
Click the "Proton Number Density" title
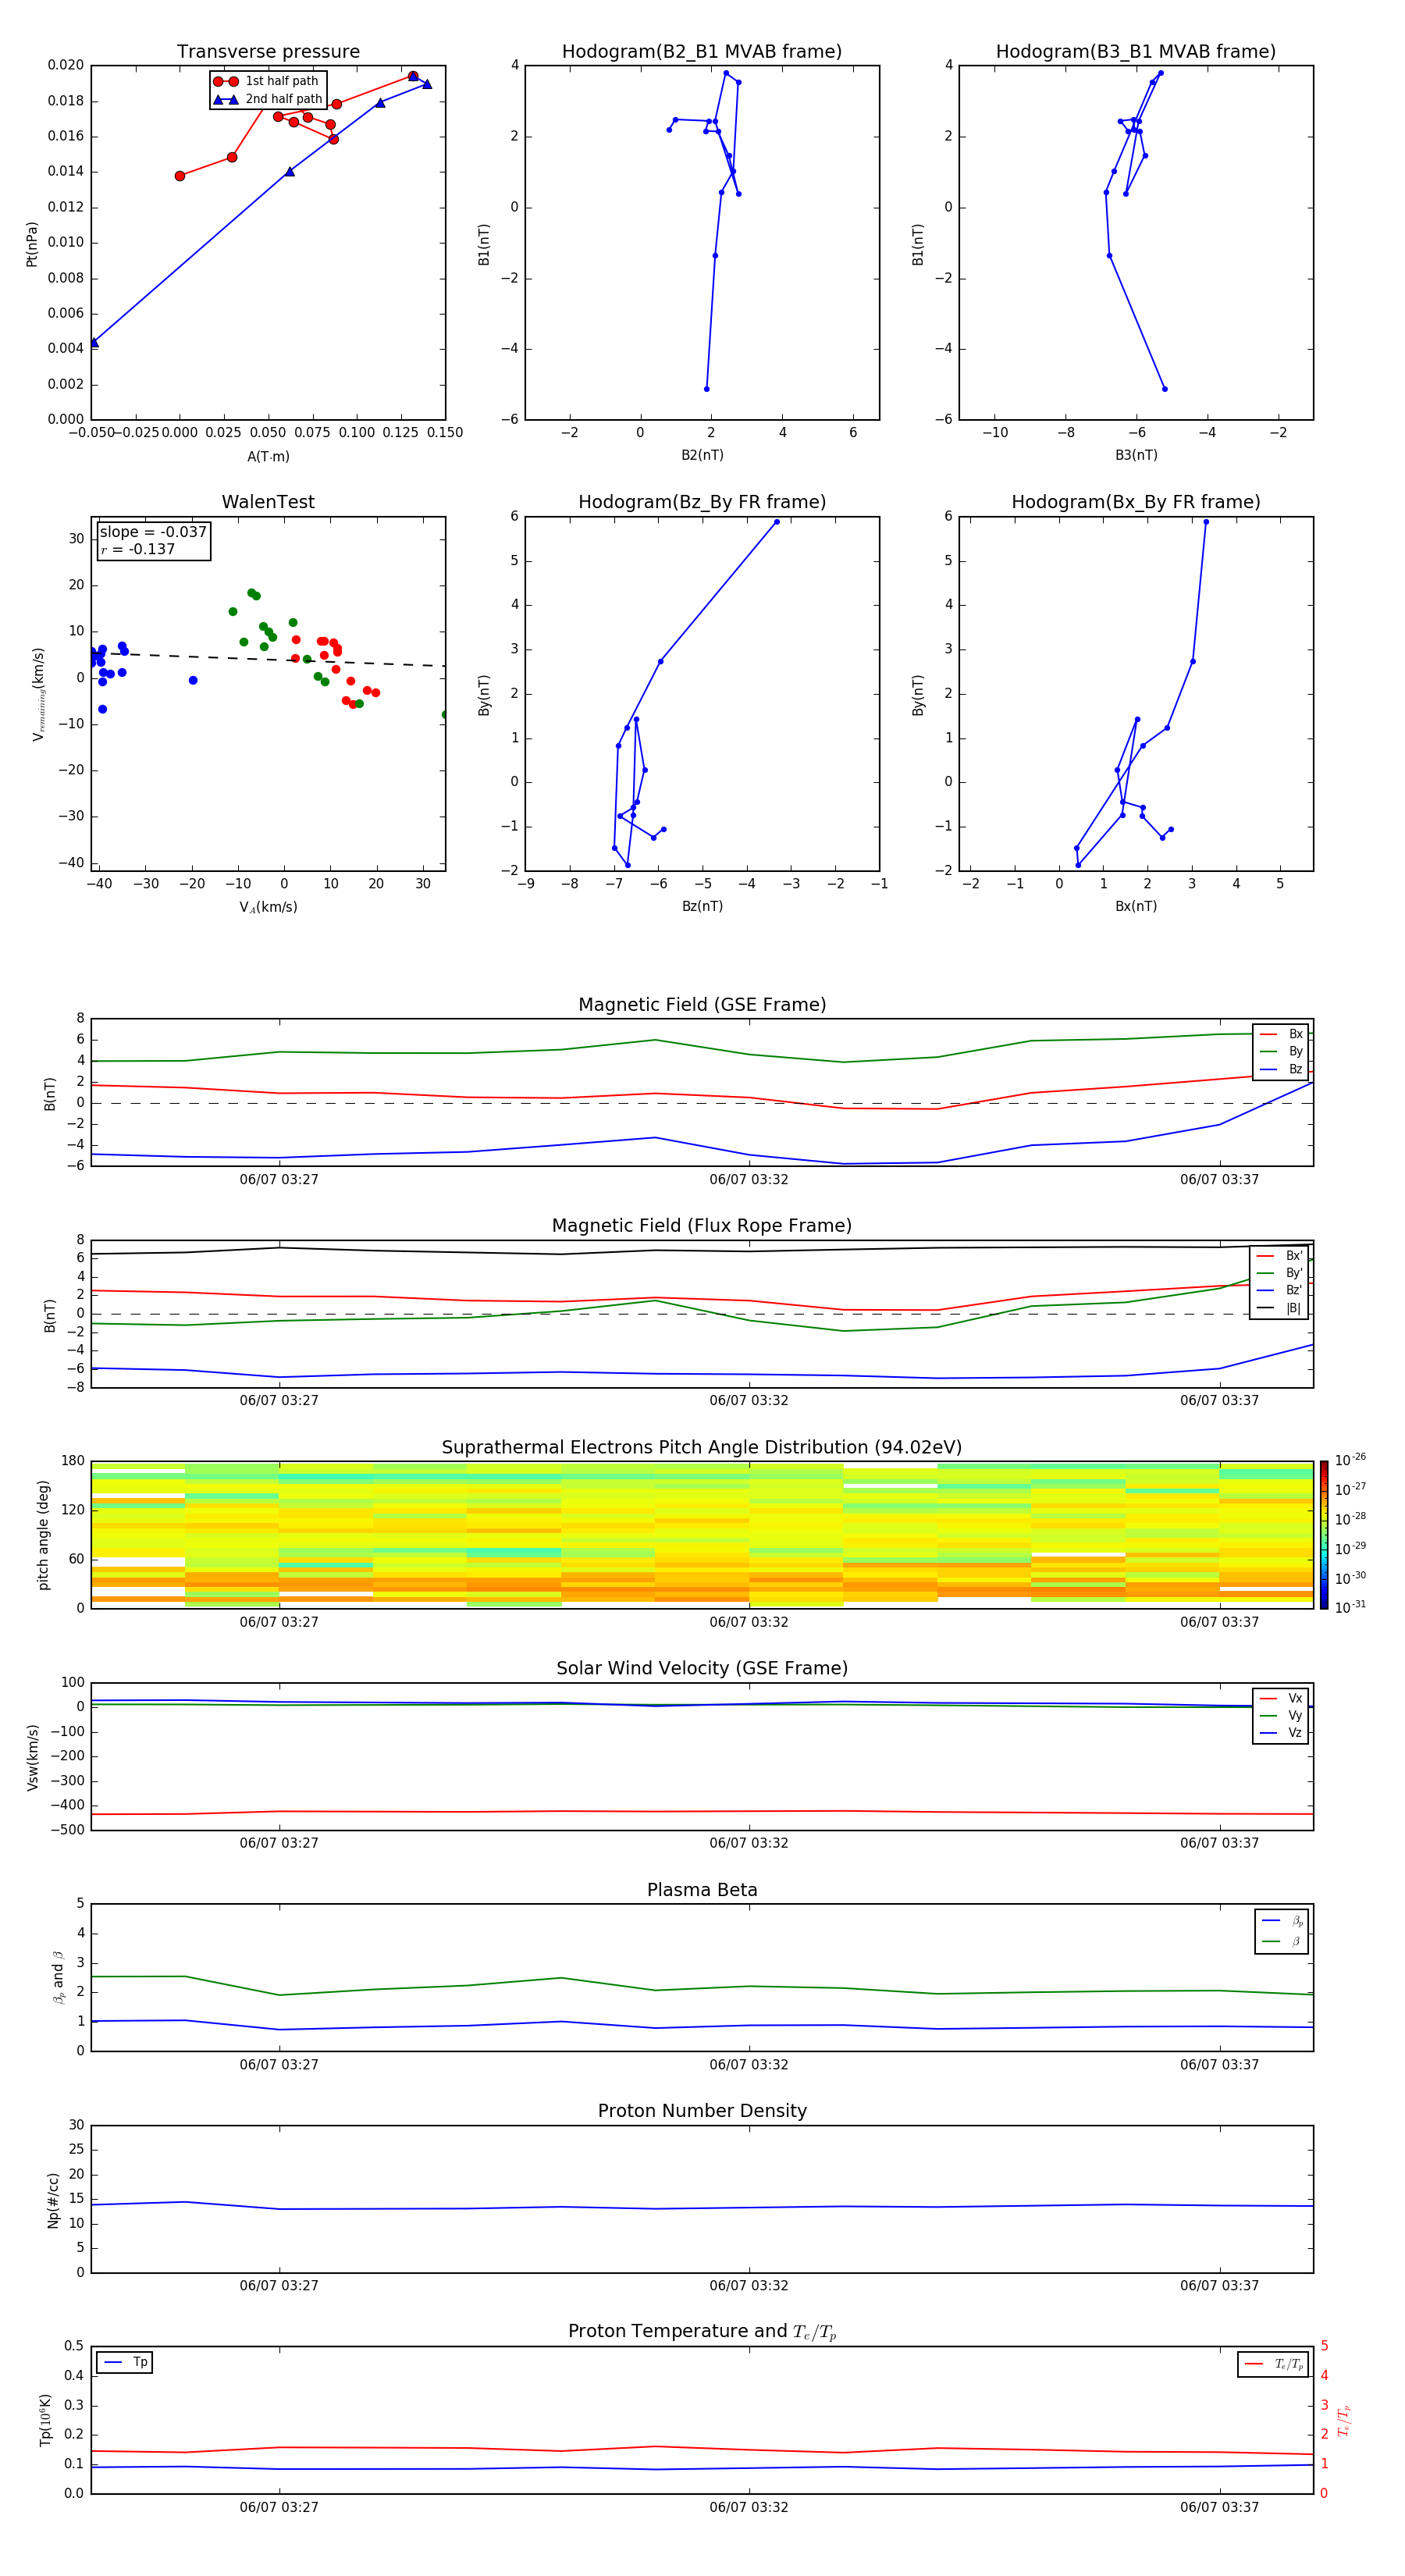point(702,2111)
